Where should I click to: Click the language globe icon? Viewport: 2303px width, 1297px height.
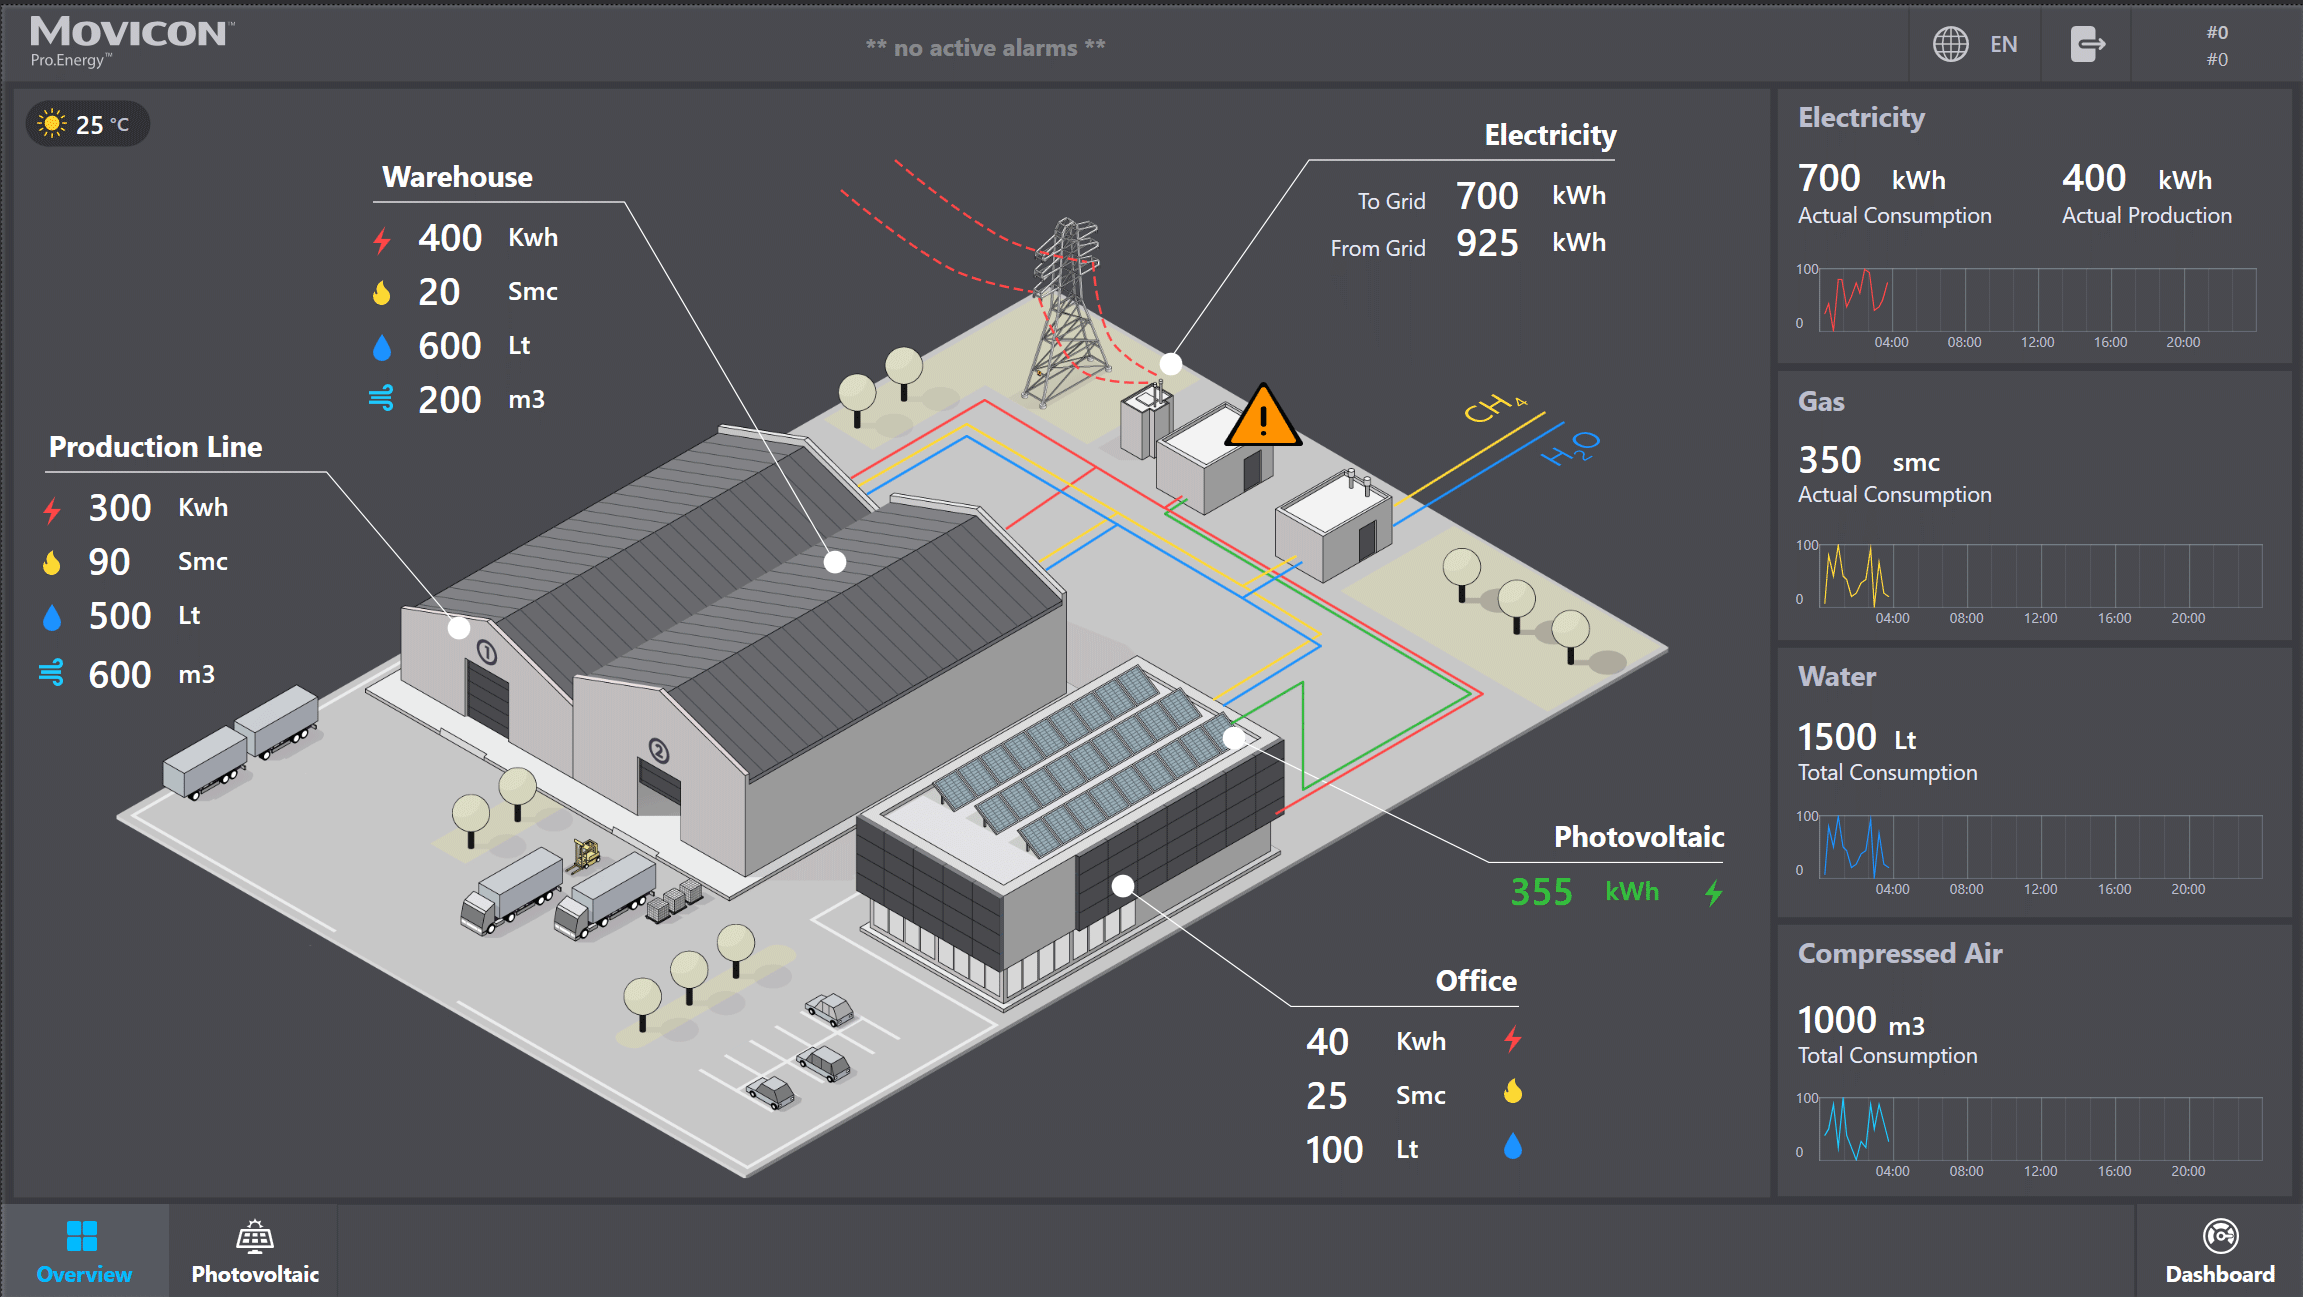click(1948, 44)
